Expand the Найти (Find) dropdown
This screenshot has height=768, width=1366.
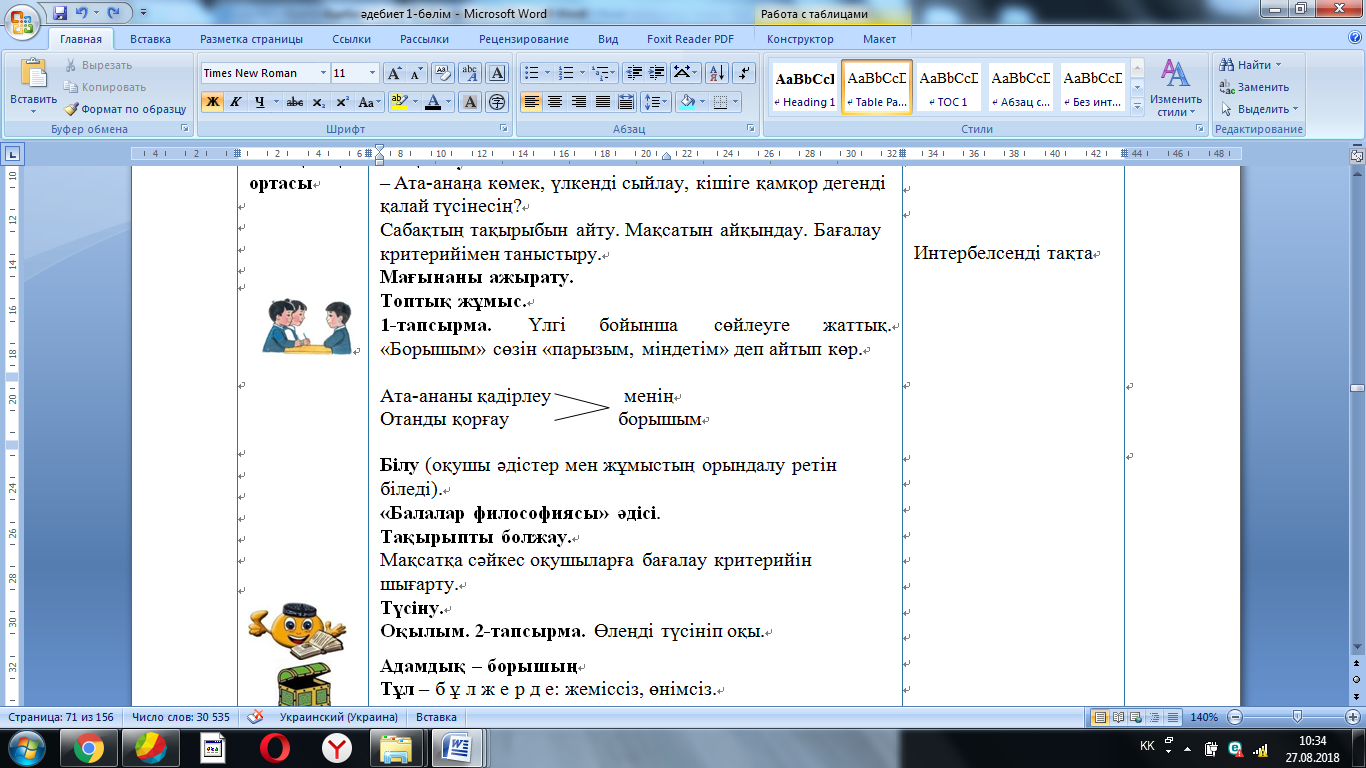(x=1278, y=65)
